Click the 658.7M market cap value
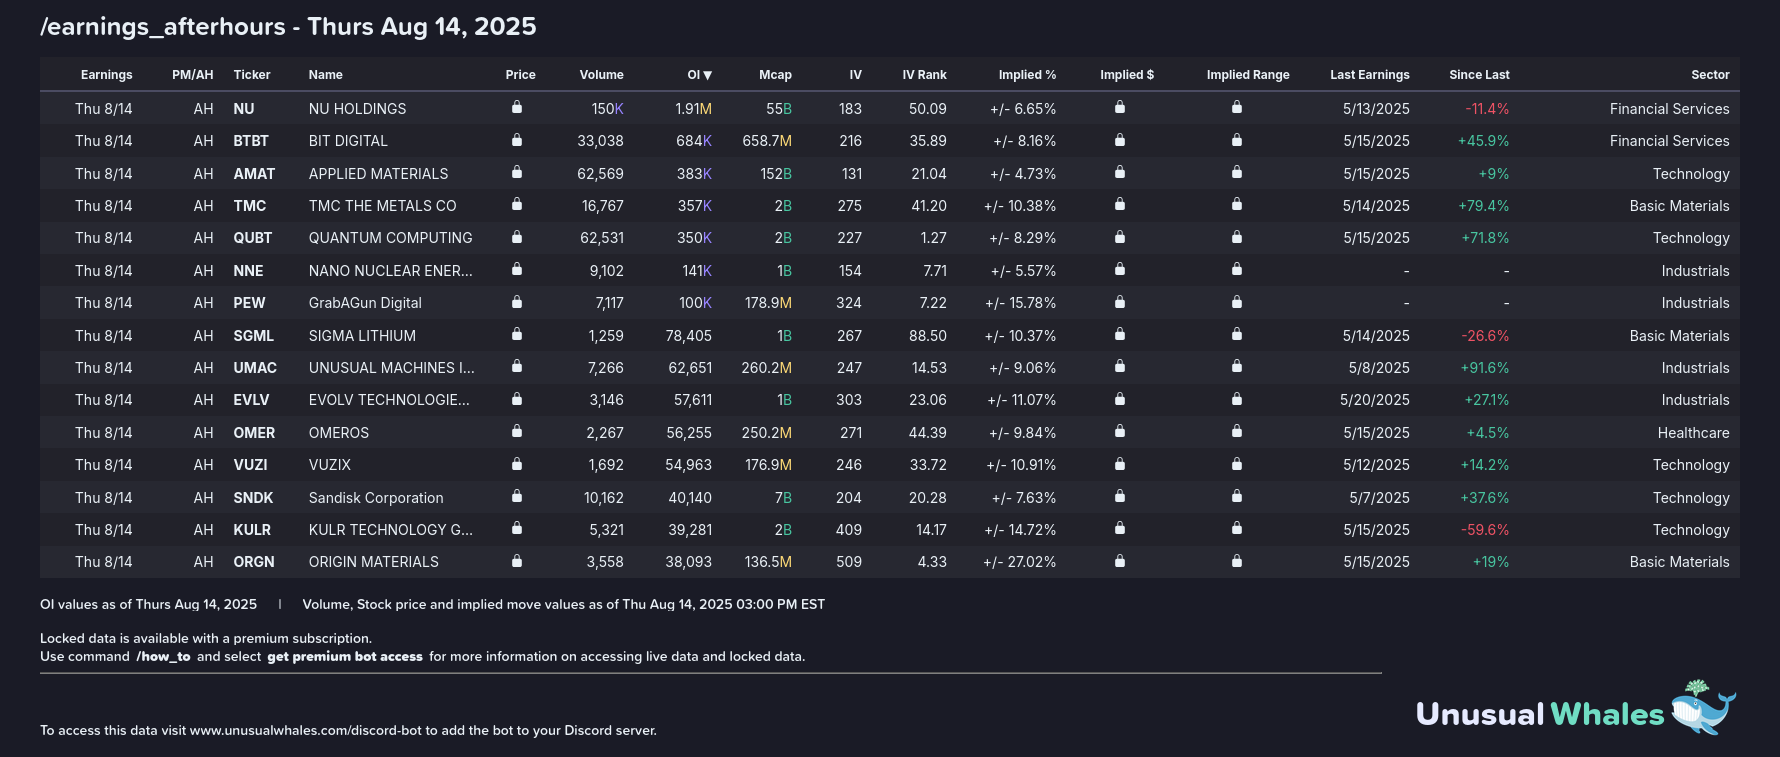1780x757 pixels. 767,141
